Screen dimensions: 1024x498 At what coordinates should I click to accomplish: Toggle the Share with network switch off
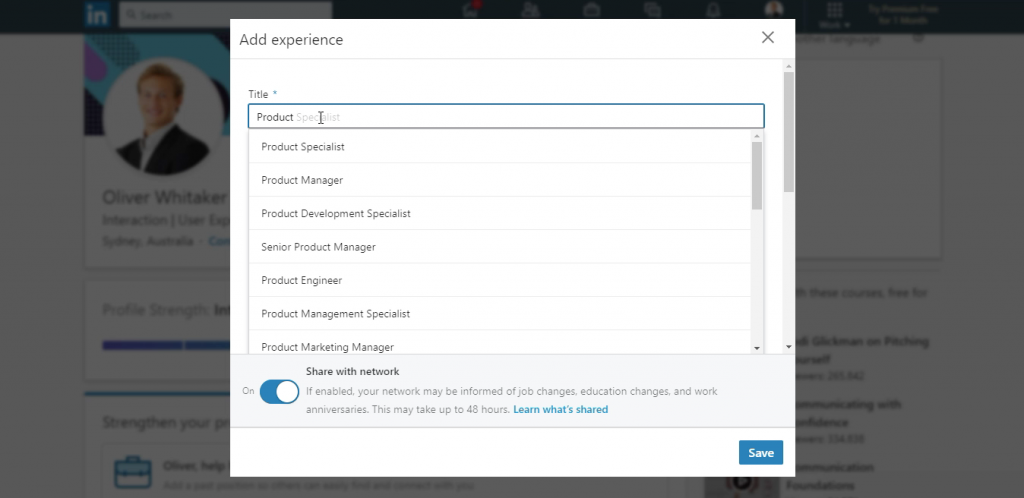point(279,392)
